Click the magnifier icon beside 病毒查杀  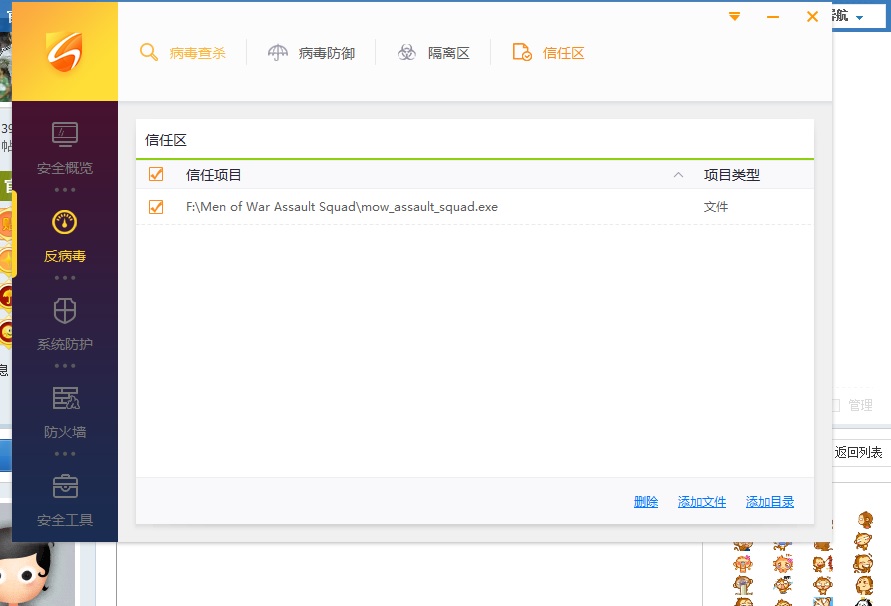click(x=149, y=52)
